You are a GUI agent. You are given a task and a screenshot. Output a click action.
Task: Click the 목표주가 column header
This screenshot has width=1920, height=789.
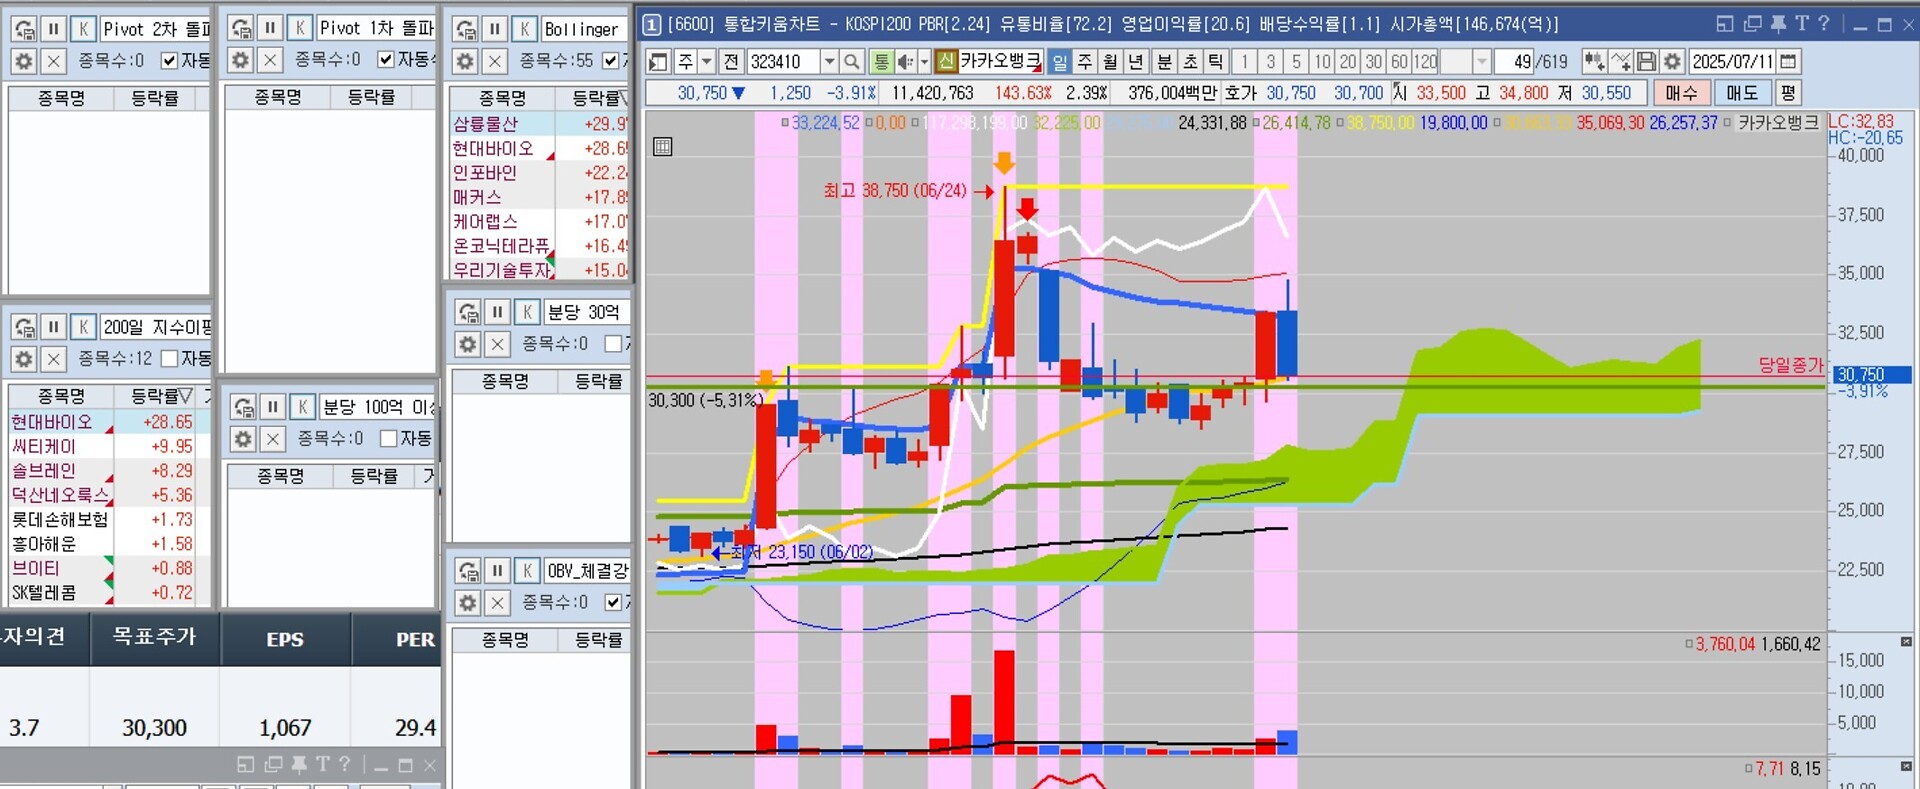click(155, 637)
